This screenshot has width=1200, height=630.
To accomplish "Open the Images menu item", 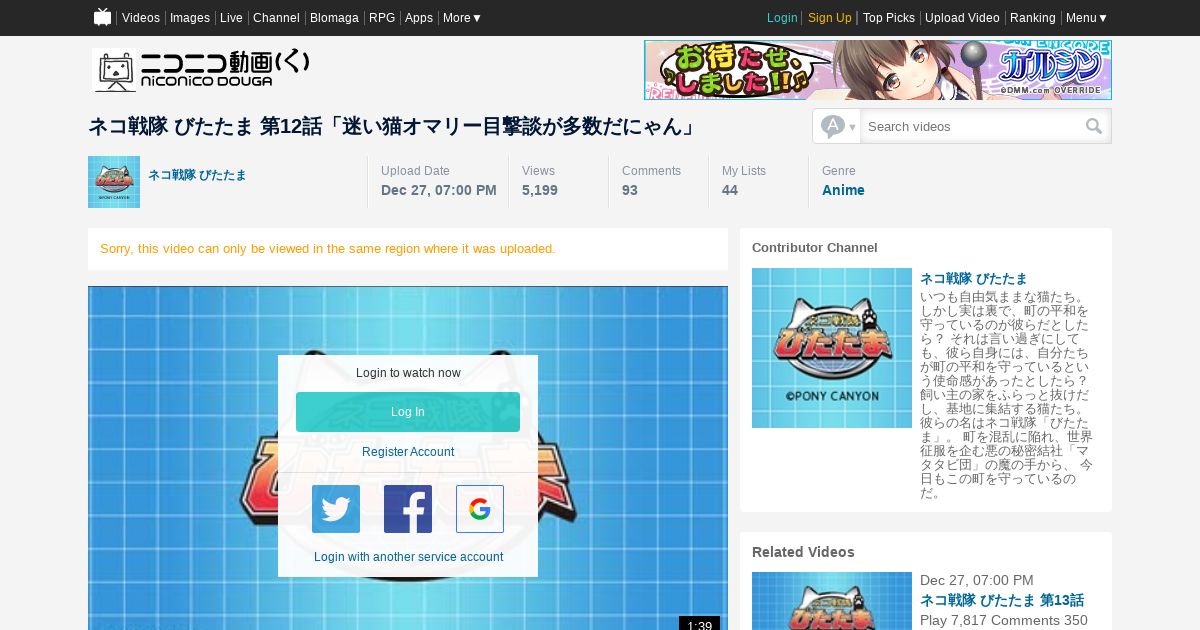I will pyautogui.click(x=190, y=18).
